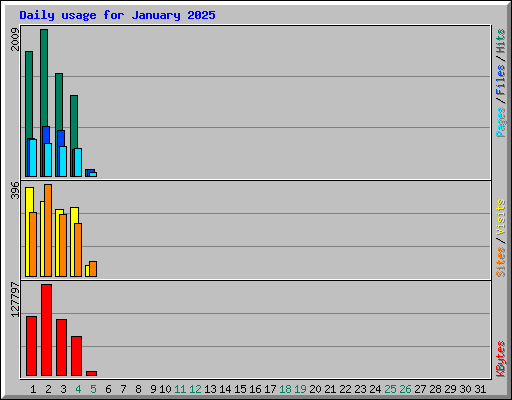Image resolution: width=512 pixels, height=400 pixels.
Task: Select the orange Sites bar for day 2
Action: tap(48, 230)
